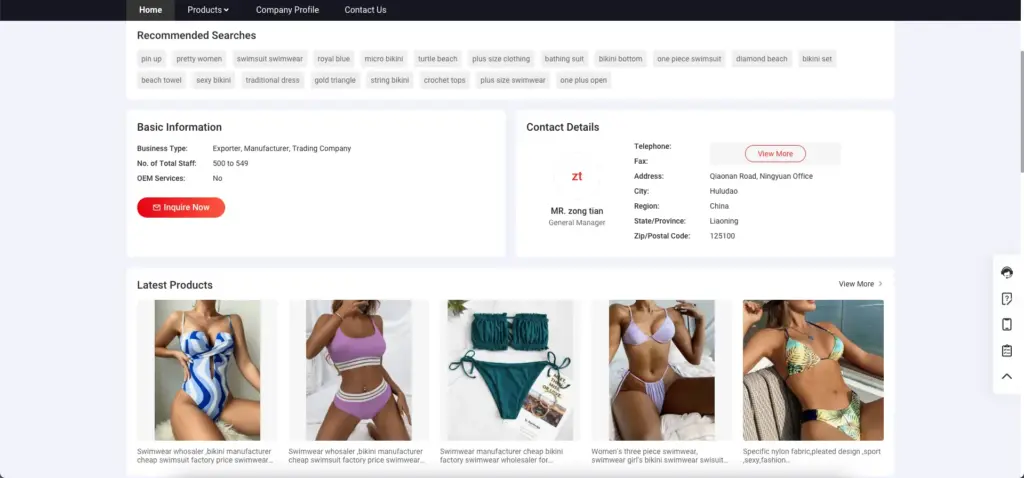Select the 'one plus open' tag
Image resolution: width=1024 pixels, height=478 pixels.
(x=583, y=80)
